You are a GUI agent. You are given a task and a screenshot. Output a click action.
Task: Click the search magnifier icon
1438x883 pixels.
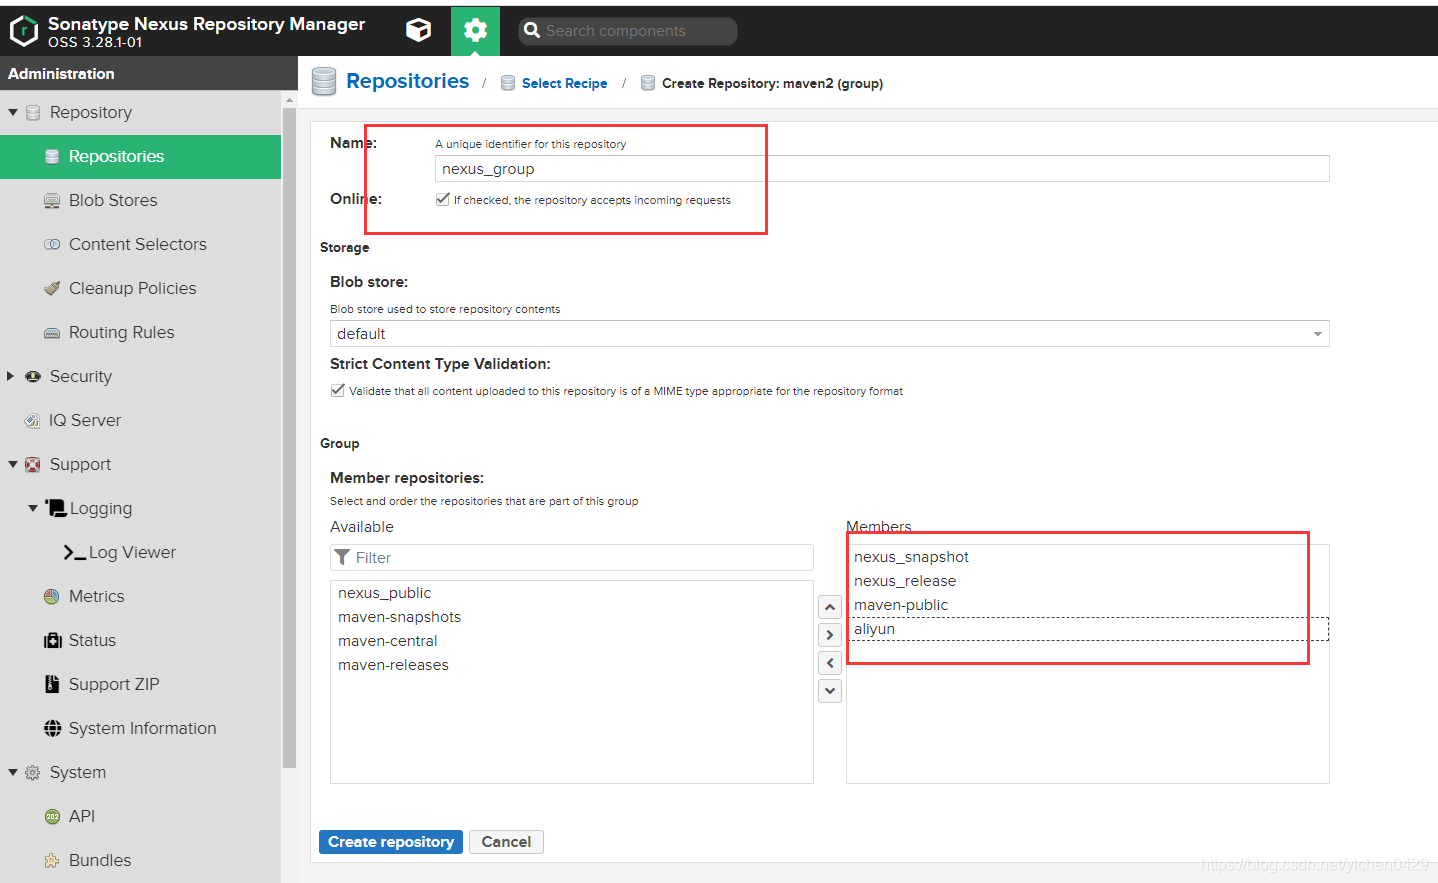click(x=532, y=31)
